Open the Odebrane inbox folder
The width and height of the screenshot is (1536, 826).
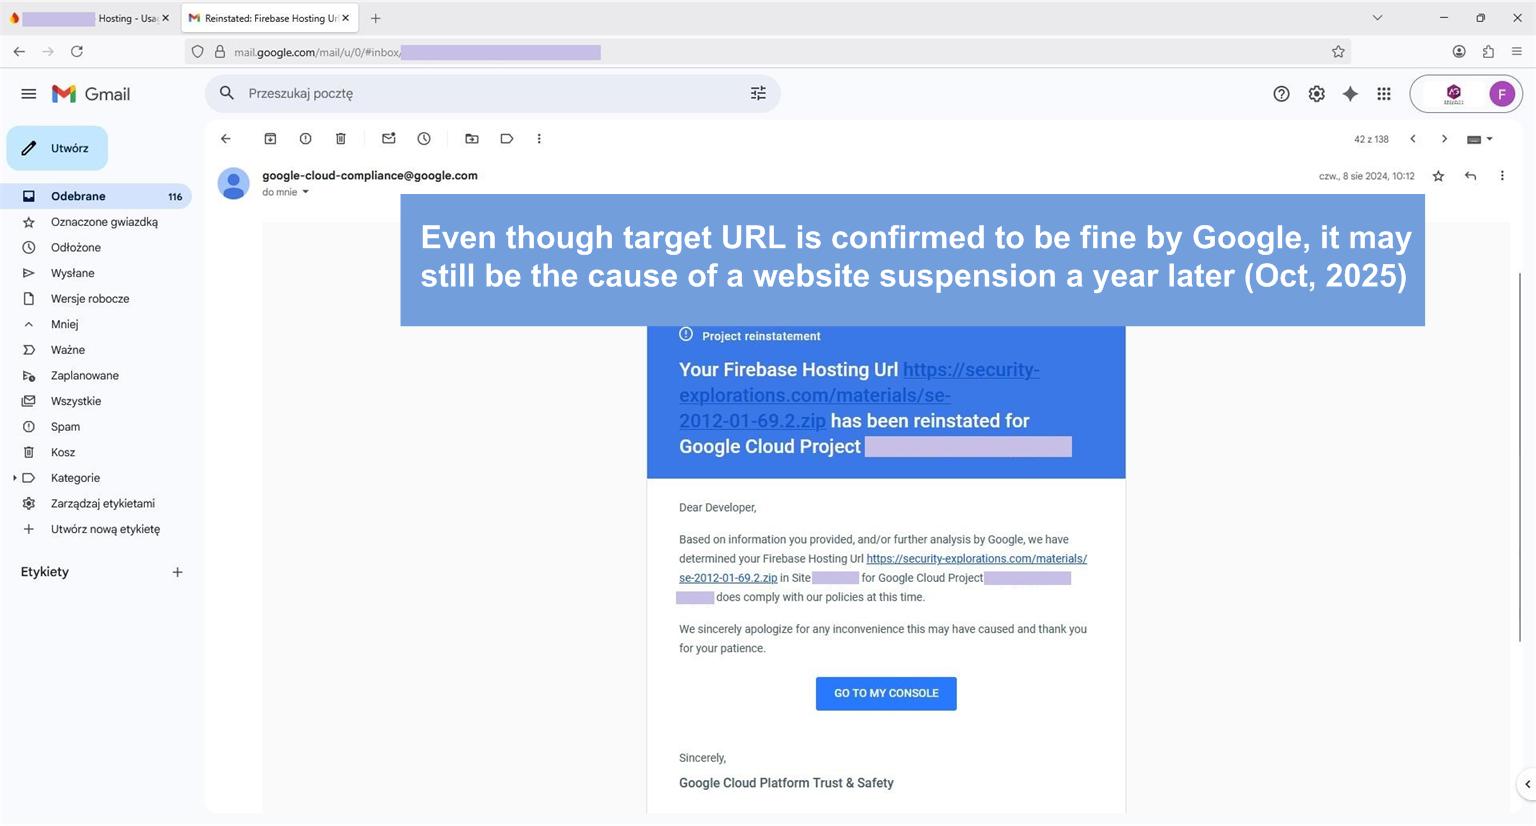pyautogui.click(x=78, y=196)
